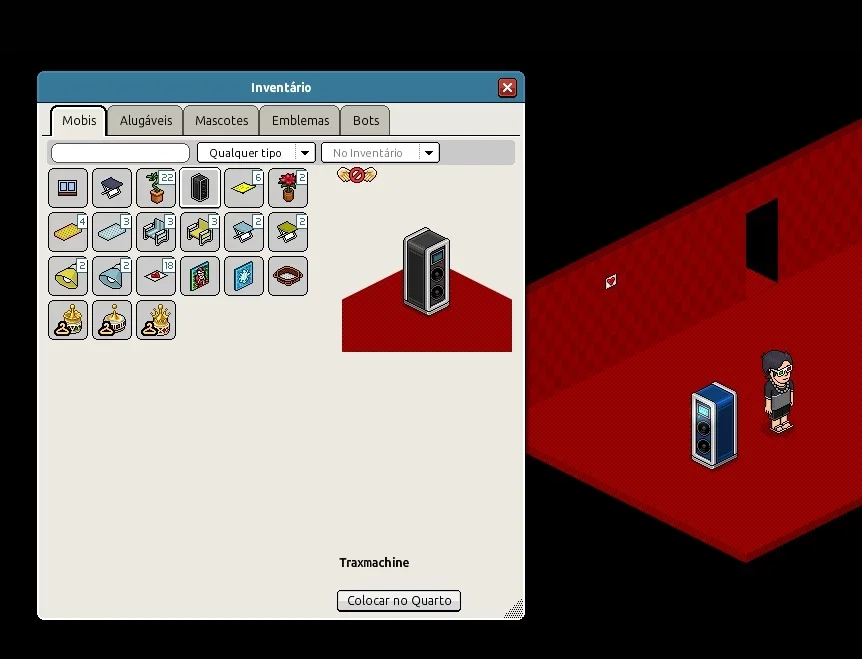The height and width of the screenshot is (659, 862).
Task: Open the Bots tab
Action: click(366, 120)
